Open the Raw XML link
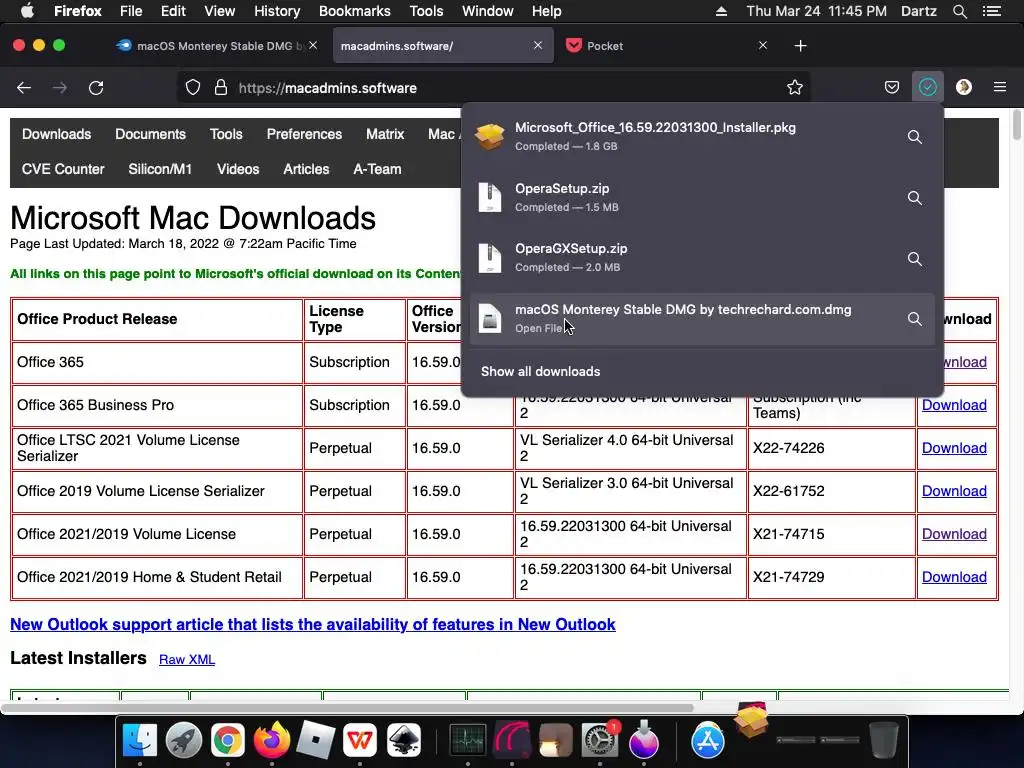Viewport: 1024px width, 768px height. 187,660
